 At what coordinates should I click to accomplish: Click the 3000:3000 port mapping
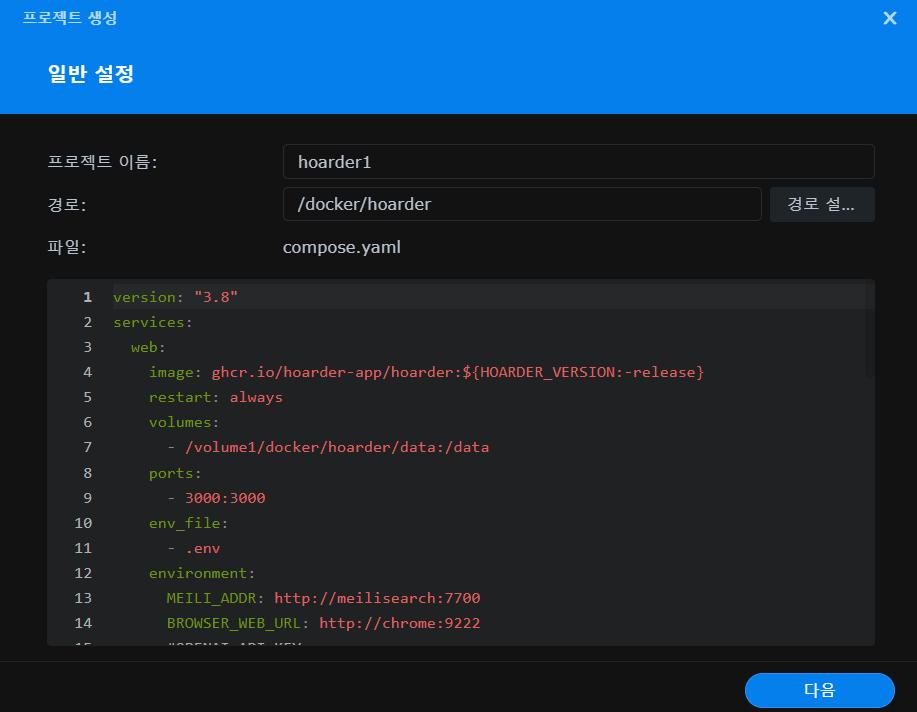(x=224, y=497)
